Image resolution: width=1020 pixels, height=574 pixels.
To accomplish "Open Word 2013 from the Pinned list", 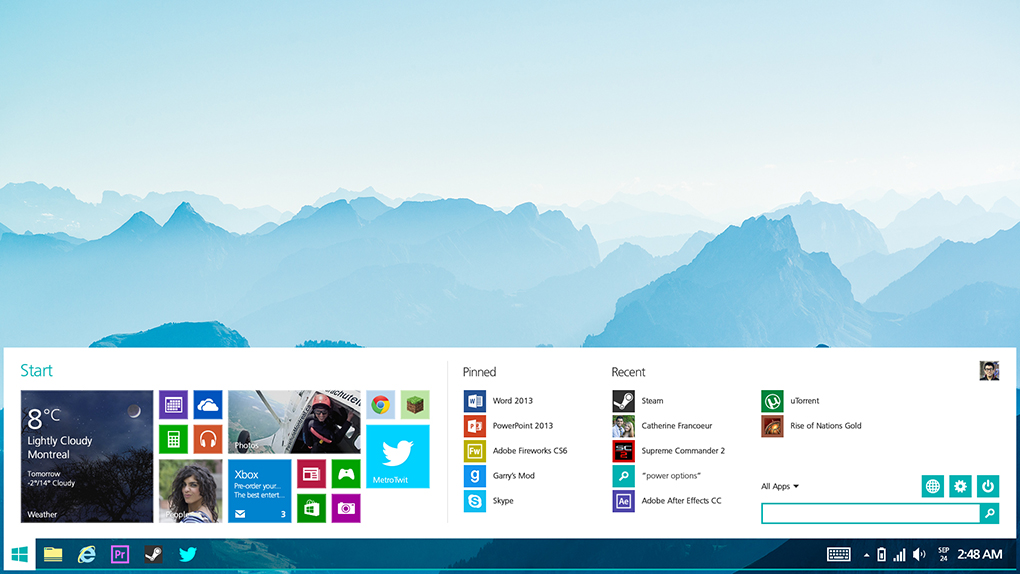I will click(512, 401).
